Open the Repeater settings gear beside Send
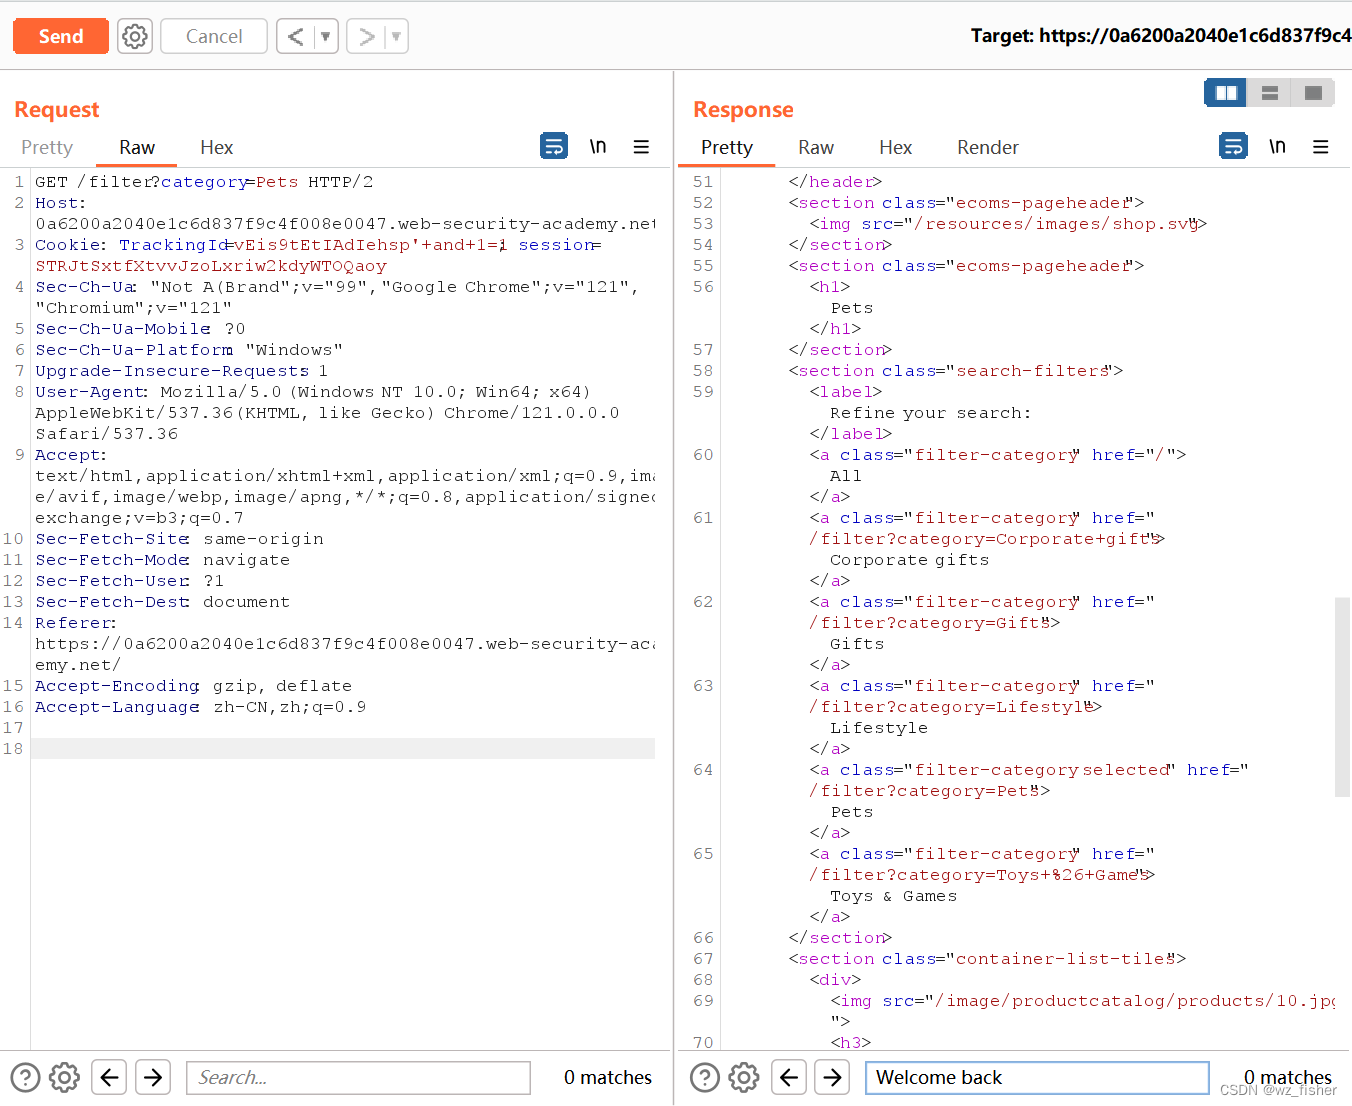Image resolution: width=1352 pixels, height=1106 pixels. [134, 35]
